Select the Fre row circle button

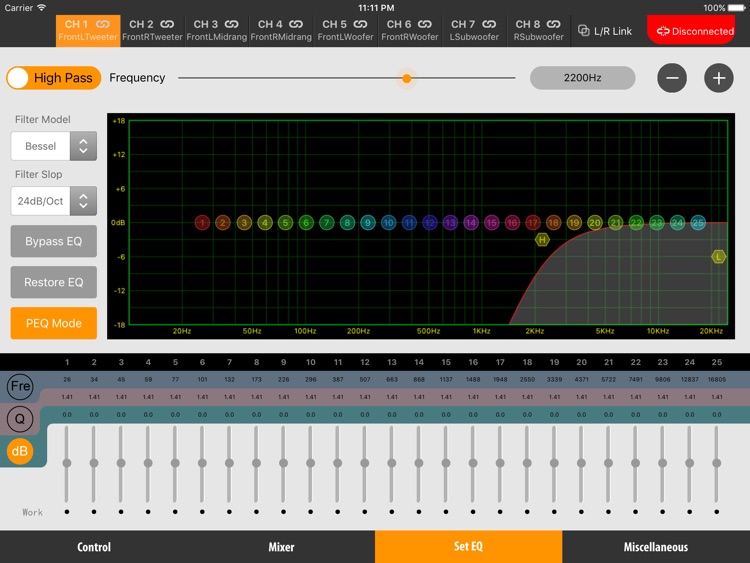pos(20,386)
